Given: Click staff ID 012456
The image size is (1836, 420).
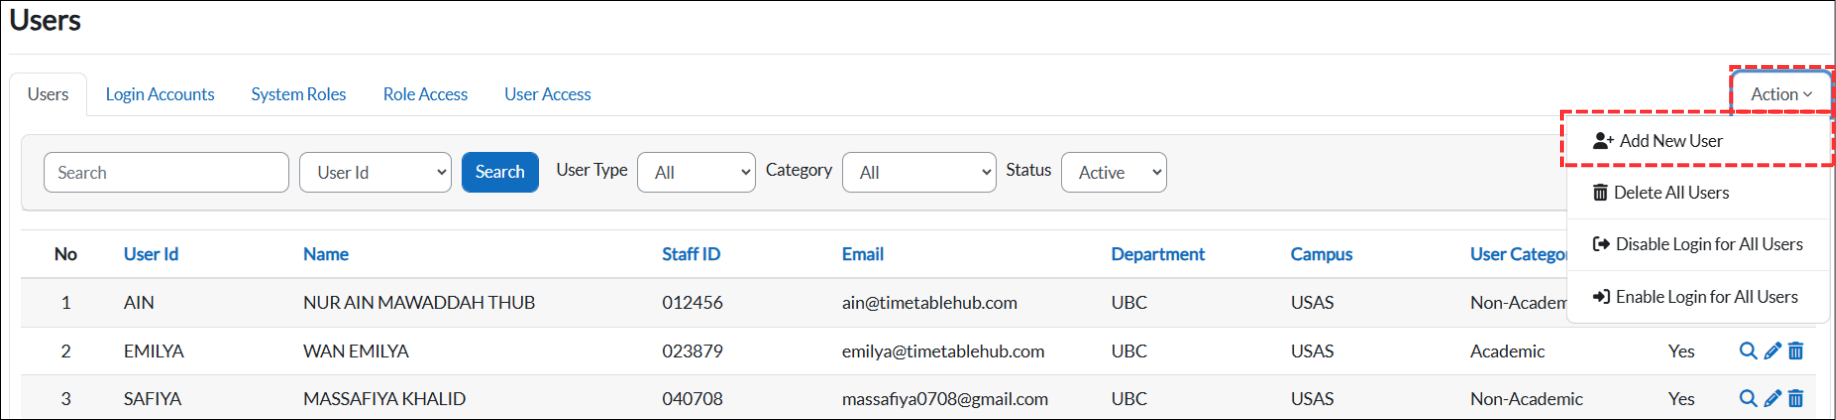Looking at the screenshot, I should pyautogui.click(x=692, y=302).
